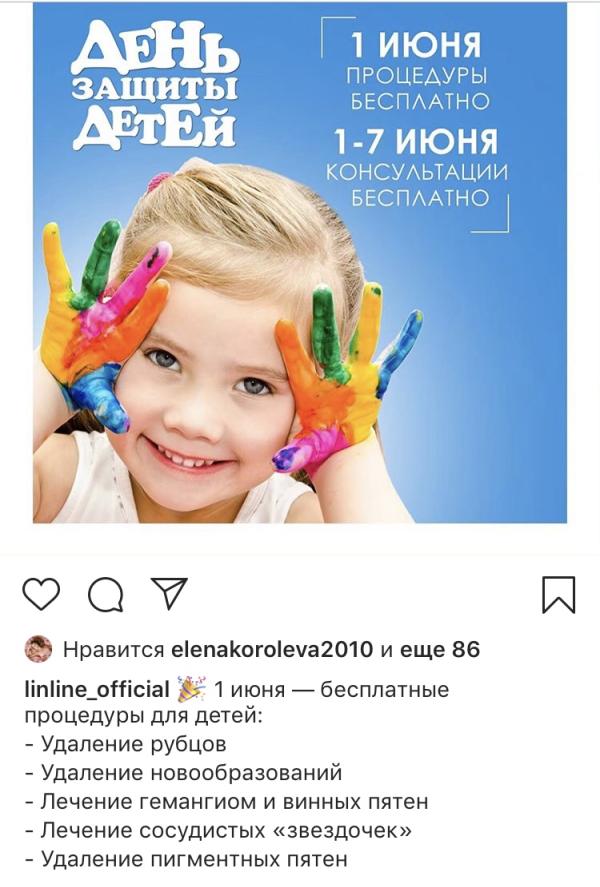Tap the «Нравится» likes label
The width and height of the screenshot is (600, 887).
click(x=113, y=650)
